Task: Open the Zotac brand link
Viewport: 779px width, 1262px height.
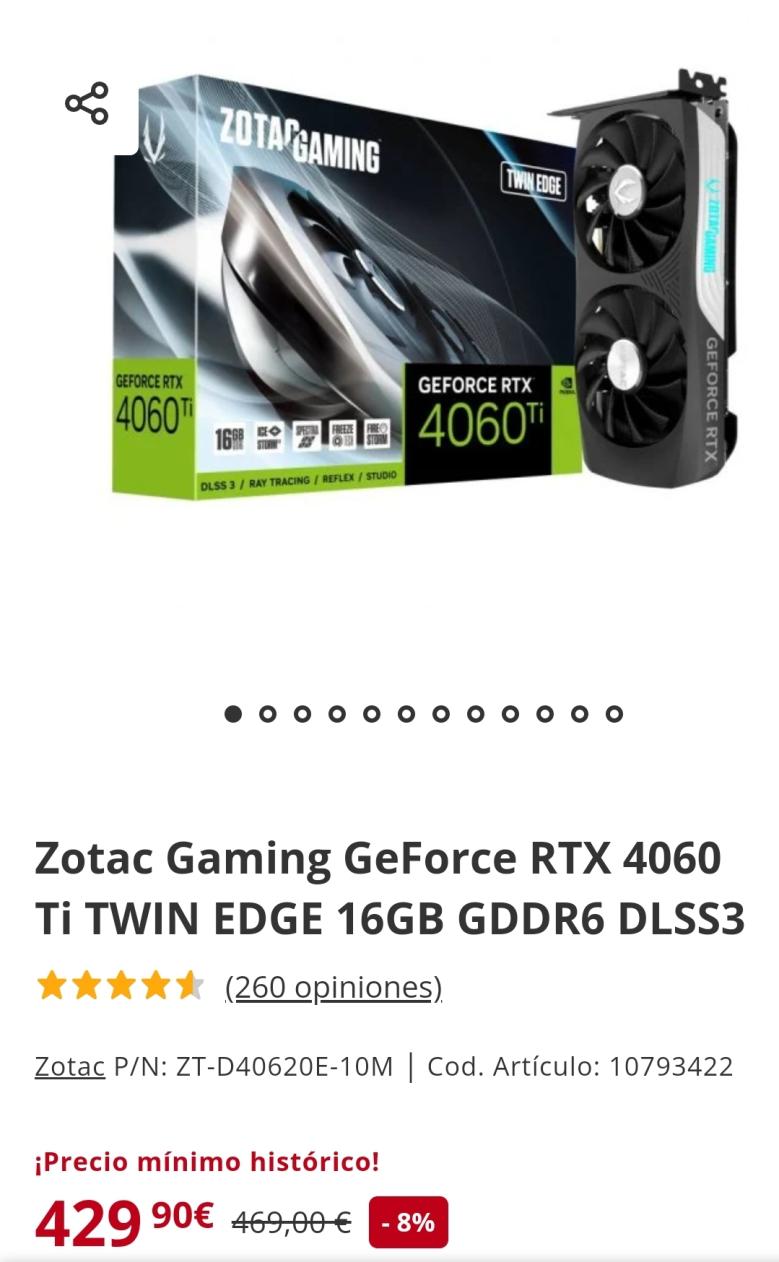Action: click(70, 1067)
